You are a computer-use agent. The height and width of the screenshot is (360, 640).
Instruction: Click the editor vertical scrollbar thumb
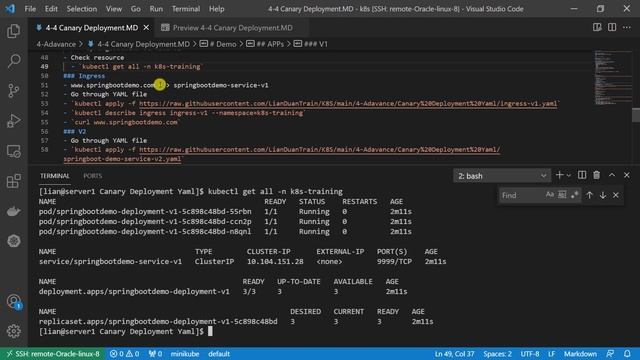636,115
